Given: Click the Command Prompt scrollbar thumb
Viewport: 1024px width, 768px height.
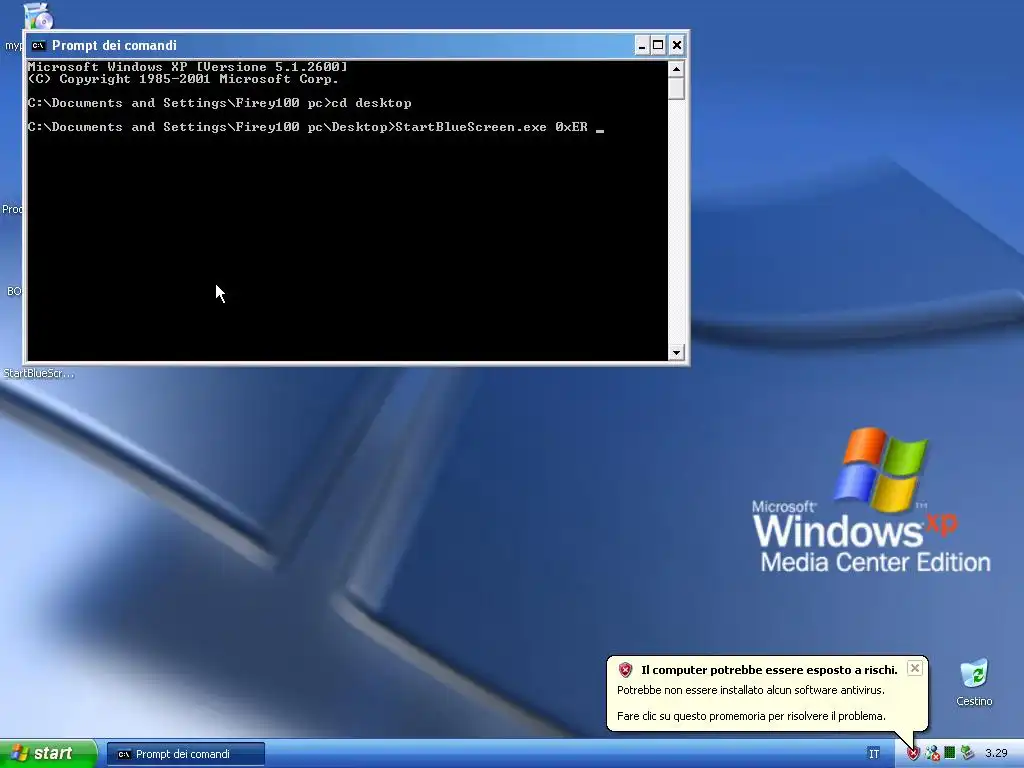Looking at the screenshot, I should [677, 88].
